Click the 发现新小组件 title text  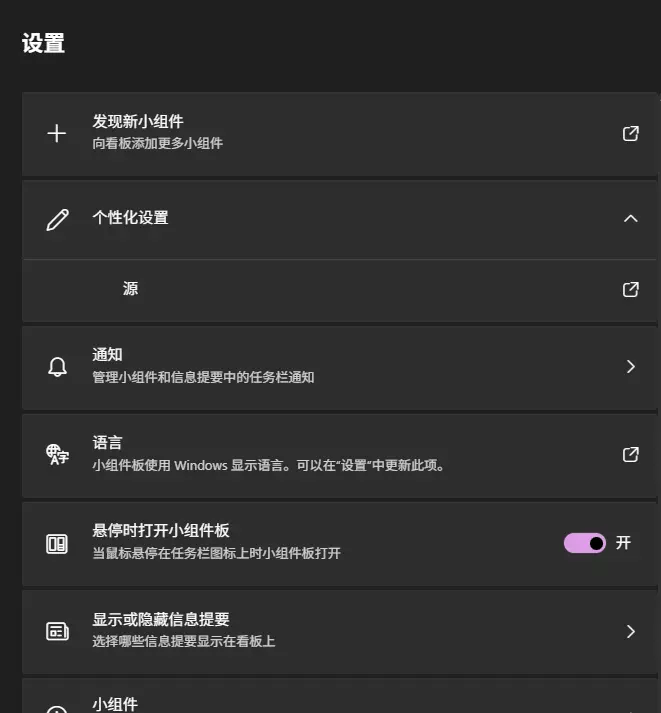point(138,122)
